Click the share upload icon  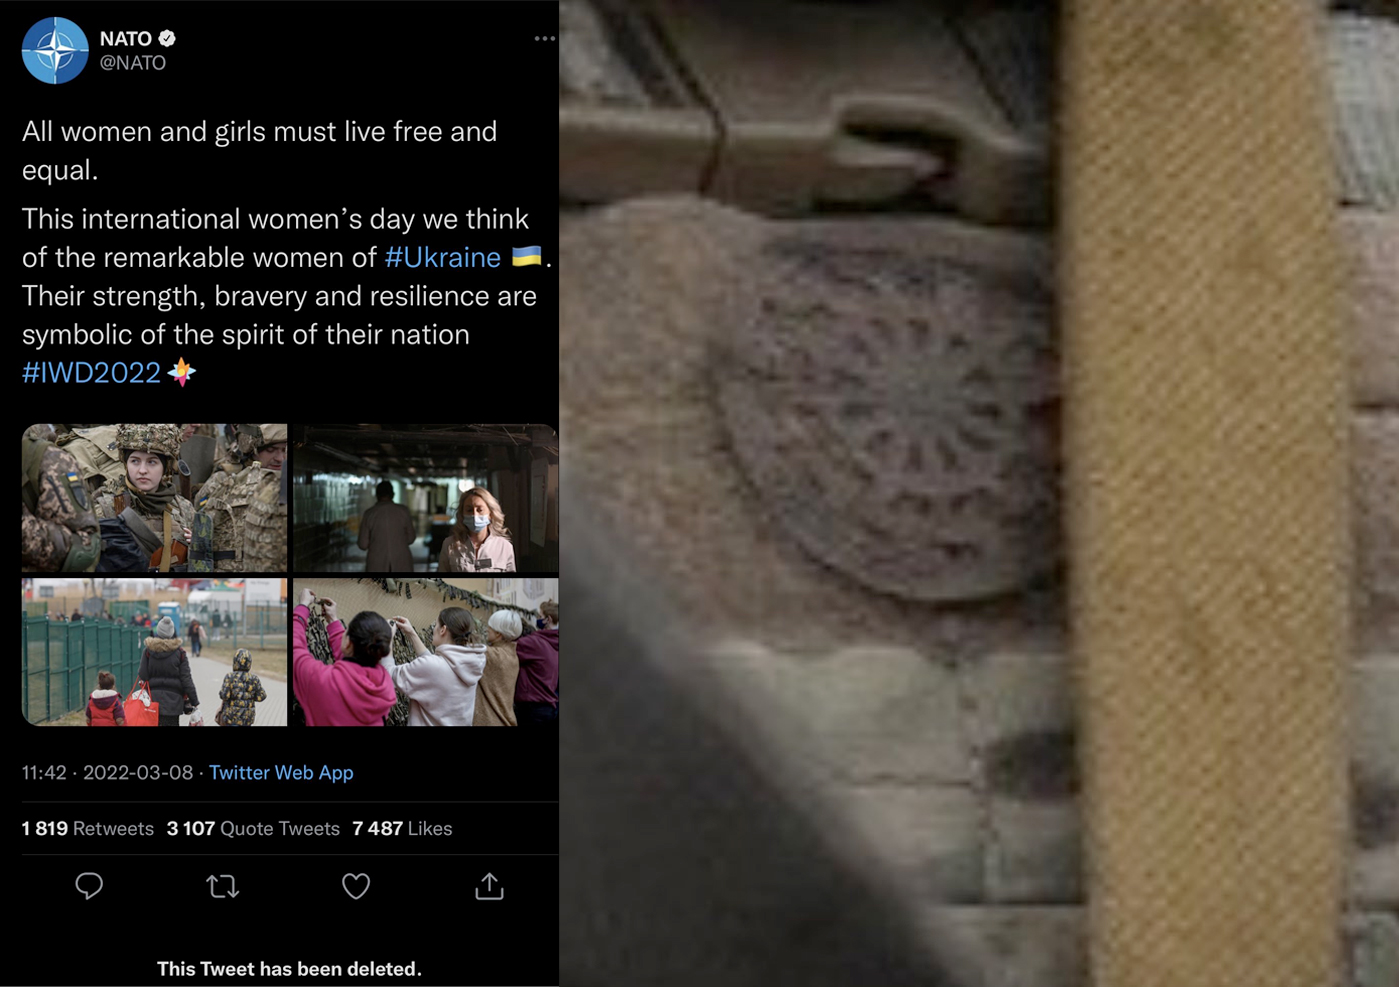pos(489,886)
